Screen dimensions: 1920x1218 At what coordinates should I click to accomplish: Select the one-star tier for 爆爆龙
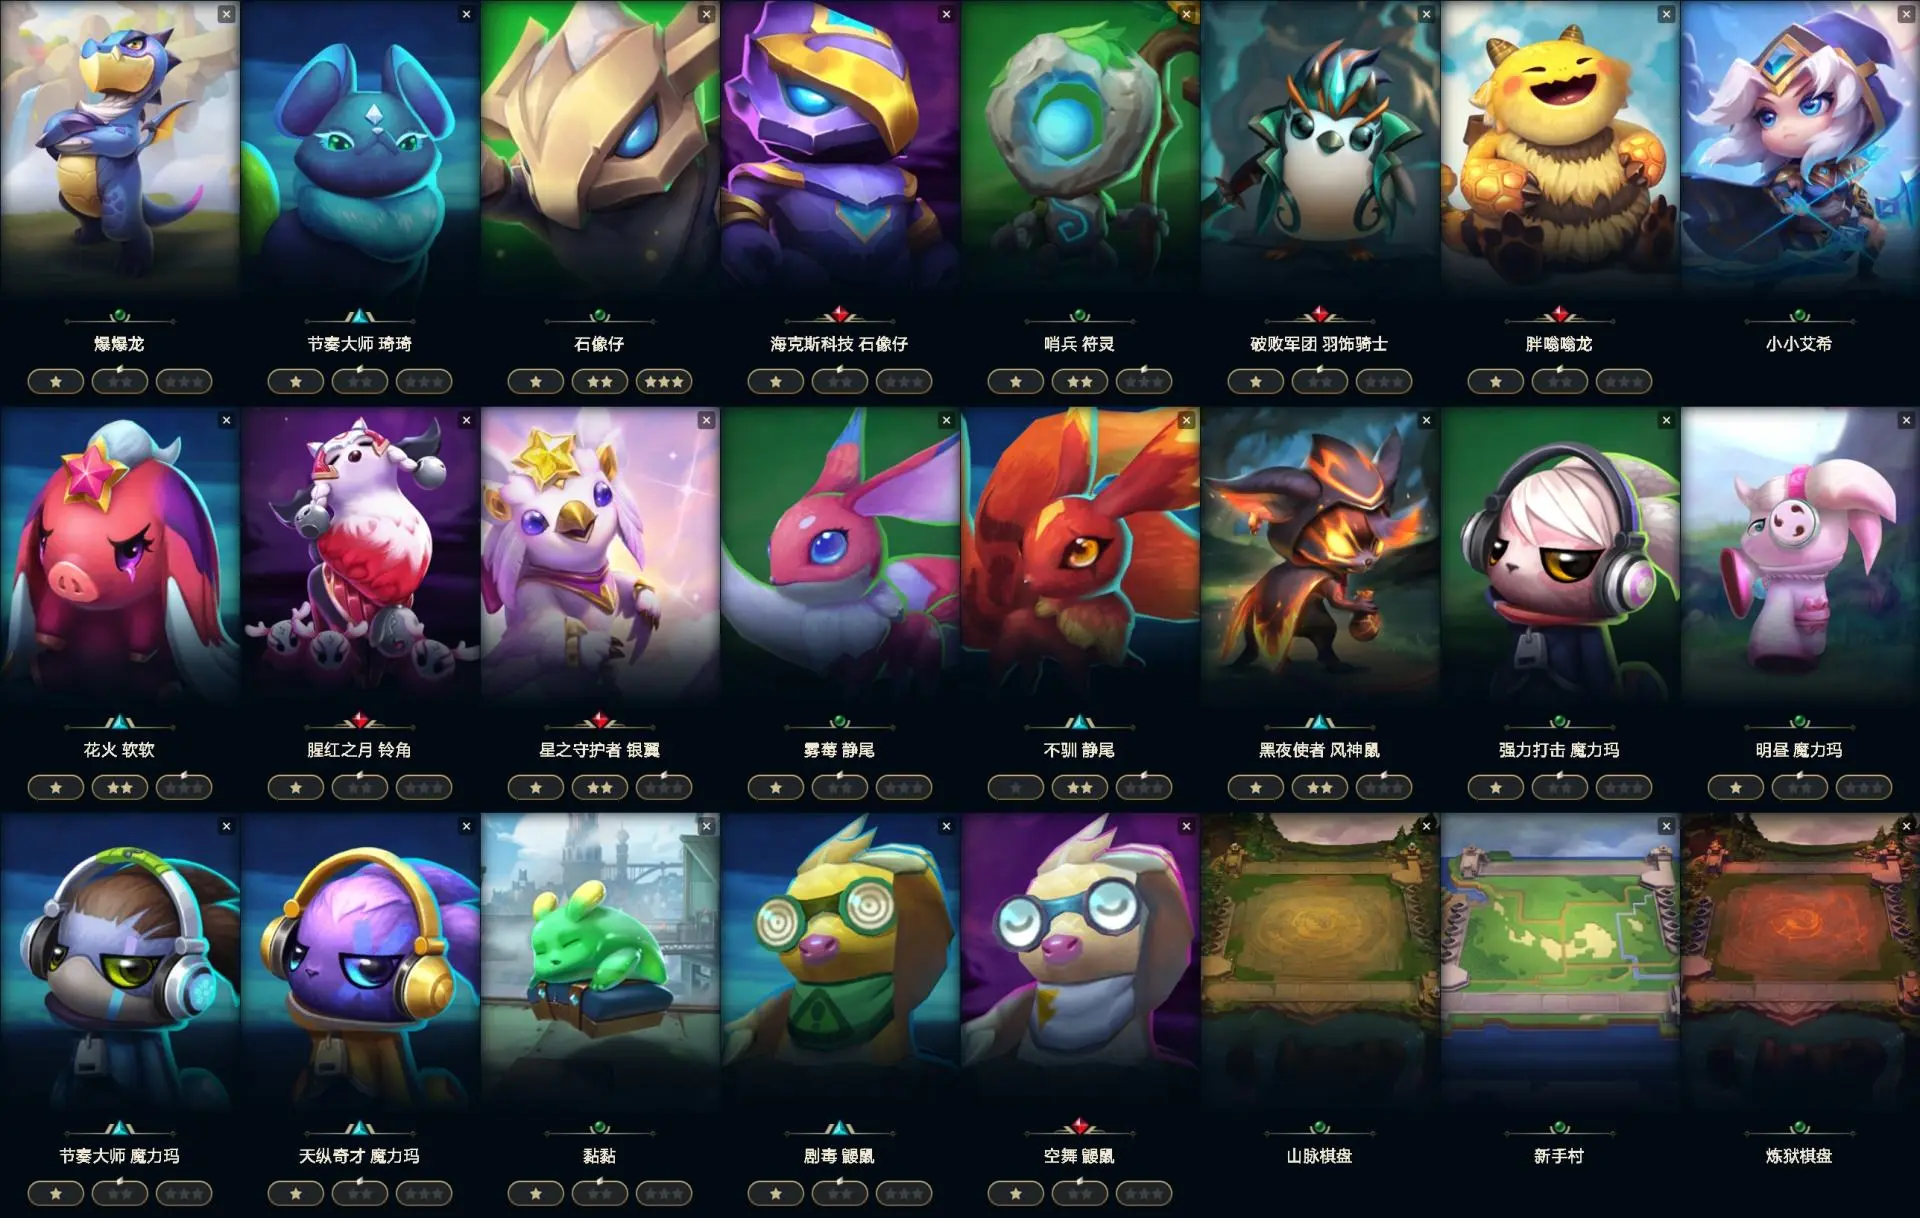point(56,381)
